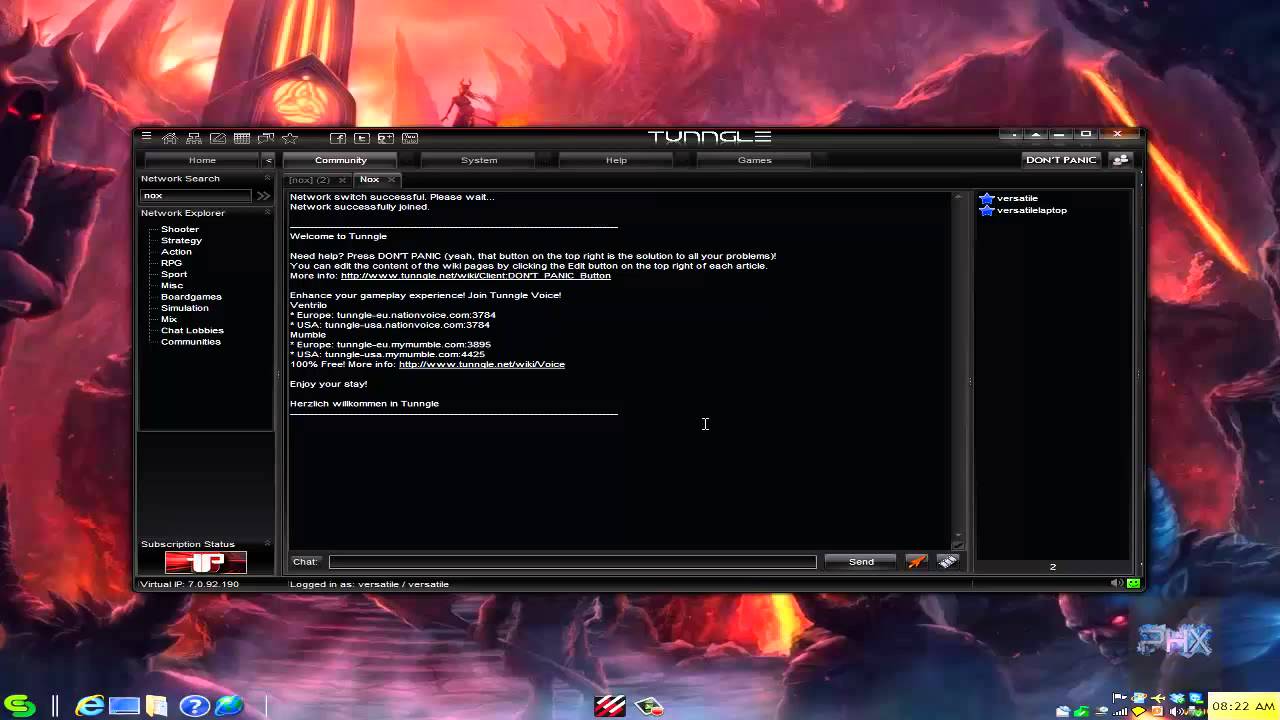Open Tunngle Twitter page icon
Screen dimensions: 1280x720
(x=362, y=138)
